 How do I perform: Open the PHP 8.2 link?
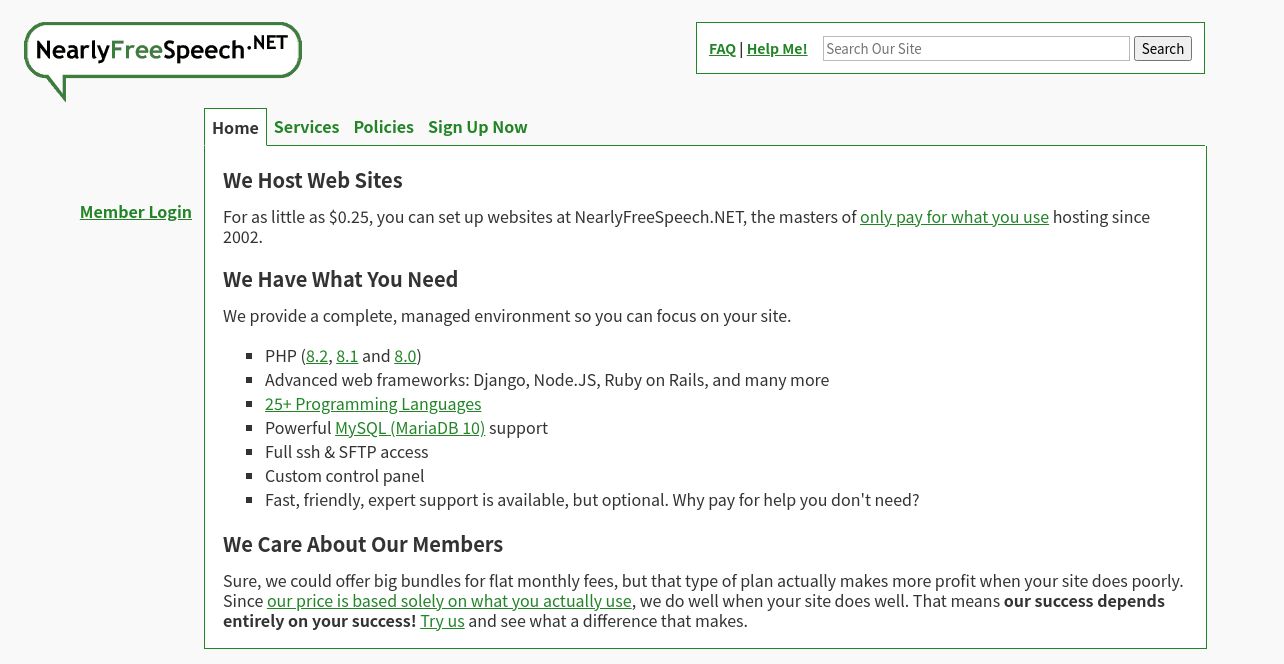click(x=317, y=356)
